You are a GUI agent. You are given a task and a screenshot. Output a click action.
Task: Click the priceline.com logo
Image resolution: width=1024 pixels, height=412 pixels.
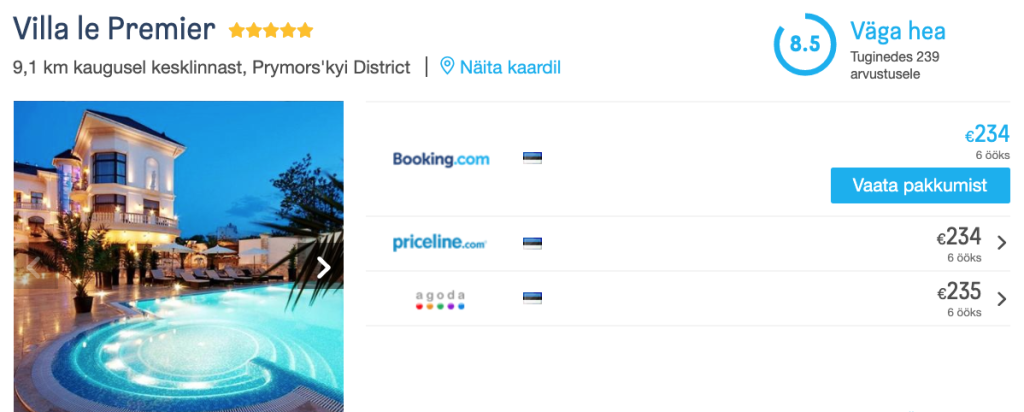tap(440, 242)
